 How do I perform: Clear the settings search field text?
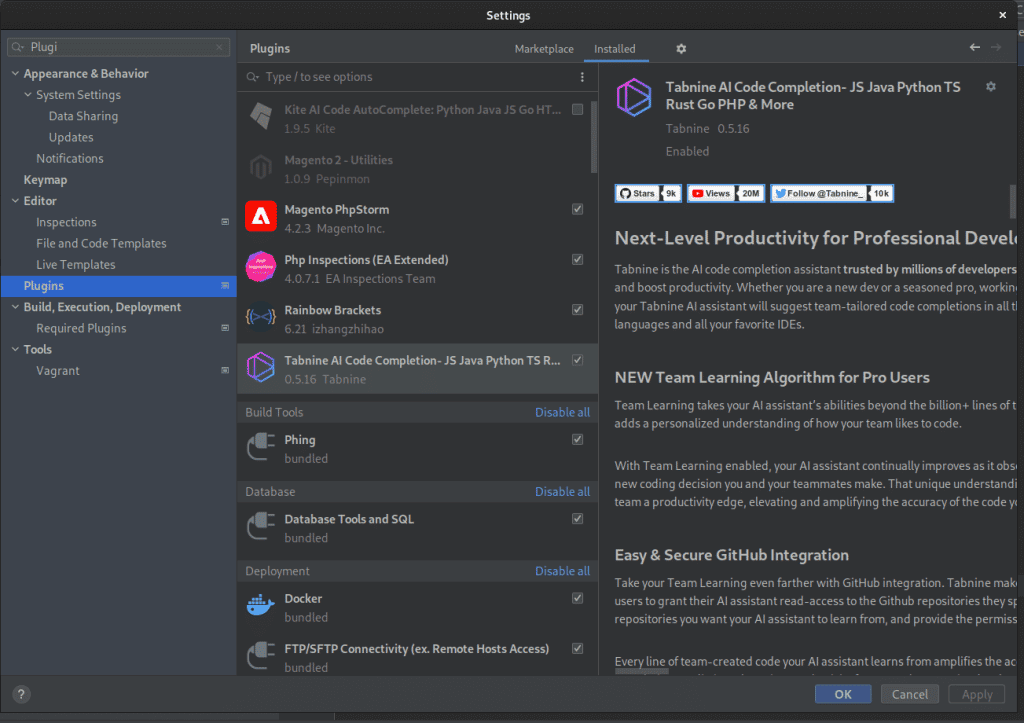click(219, 47)
